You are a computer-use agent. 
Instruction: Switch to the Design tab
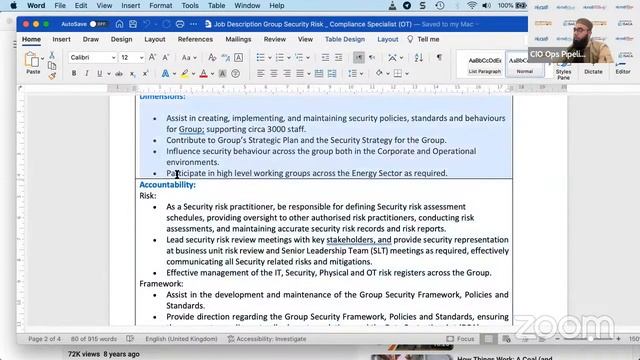click(x=121, y=39)
